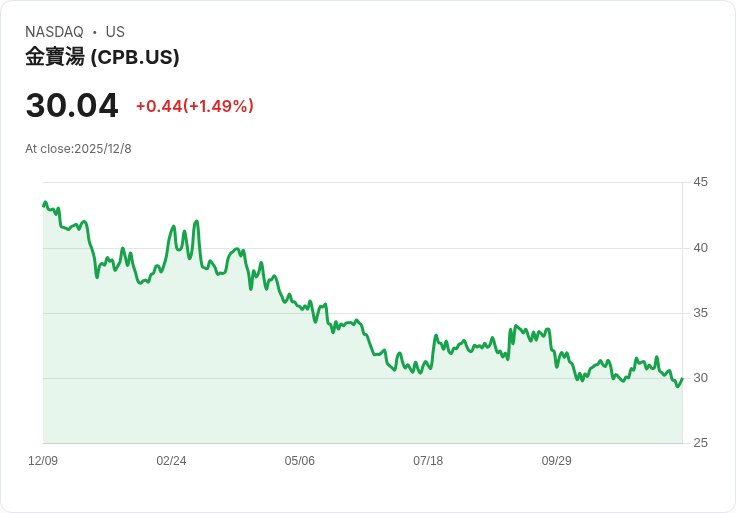Click the red +0.44(+1.49%) price change
The image size is (736, 513).
[195, 106]
